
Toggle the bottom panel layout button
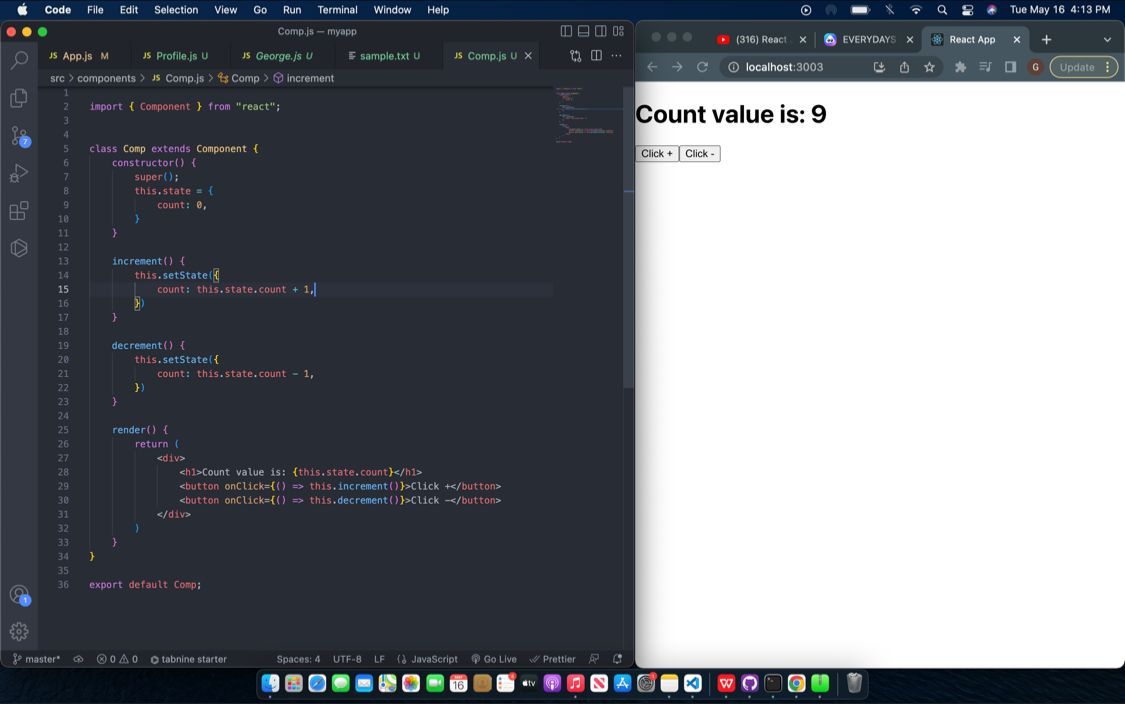583,31
